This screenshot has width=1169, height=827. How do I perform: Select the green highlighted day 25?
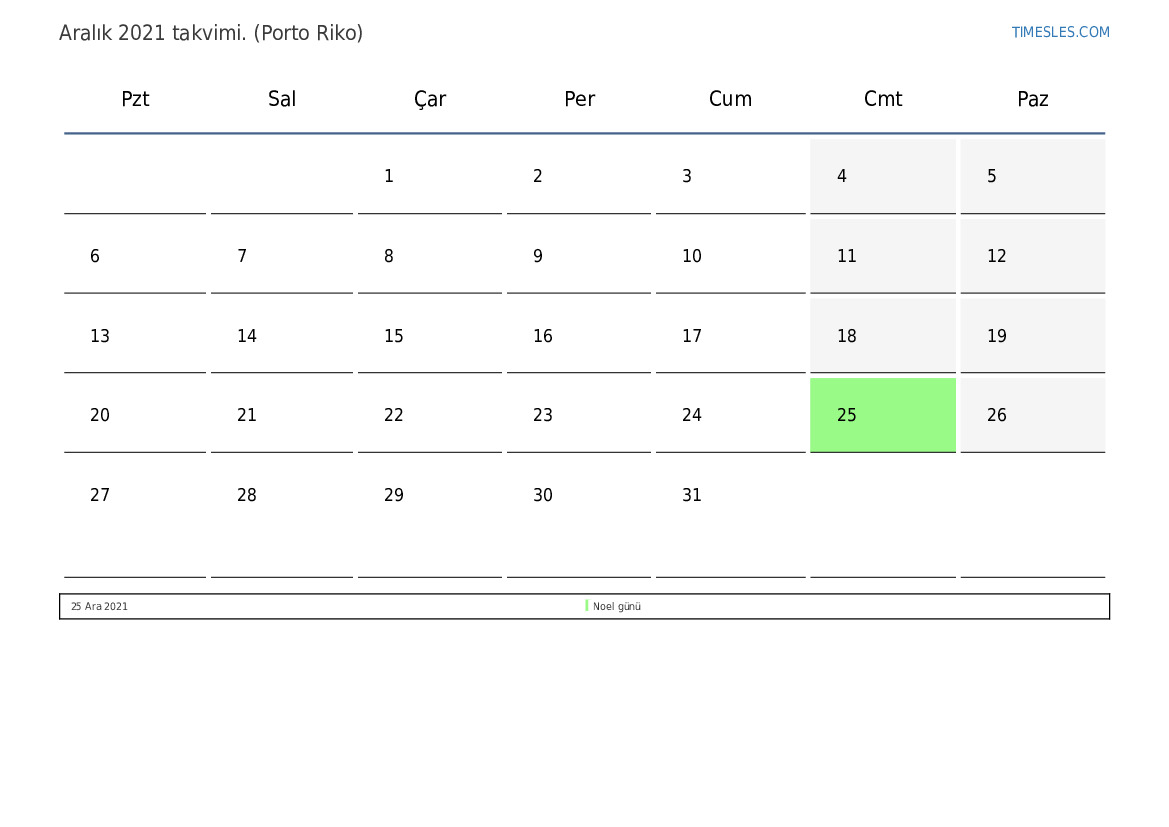pyautogui.click(x=883, y=415)
